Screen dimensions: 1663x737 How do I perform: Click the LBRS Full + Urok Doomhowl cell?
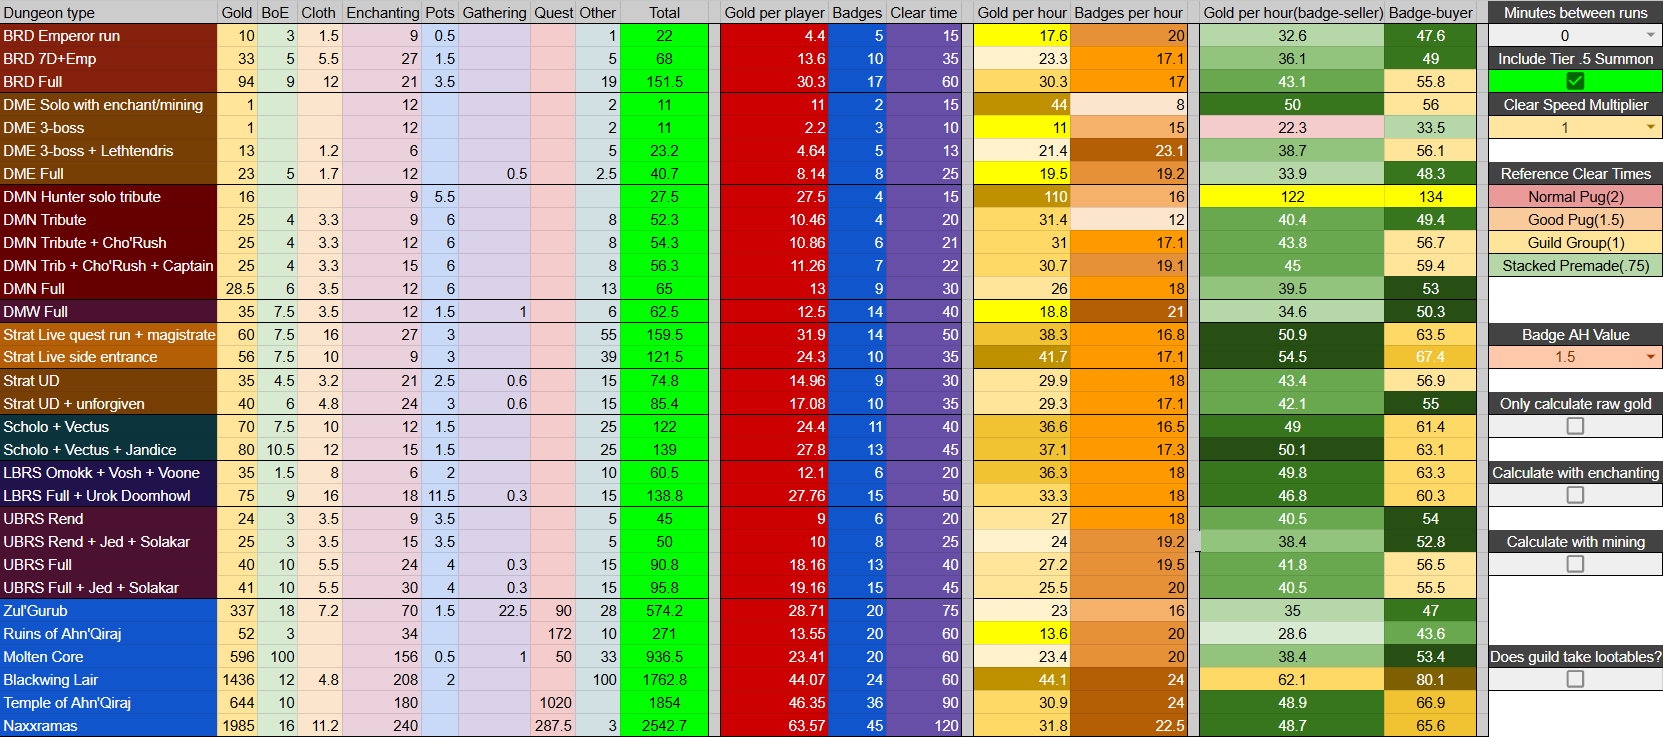pyautogui.click(x=108, y=496)
